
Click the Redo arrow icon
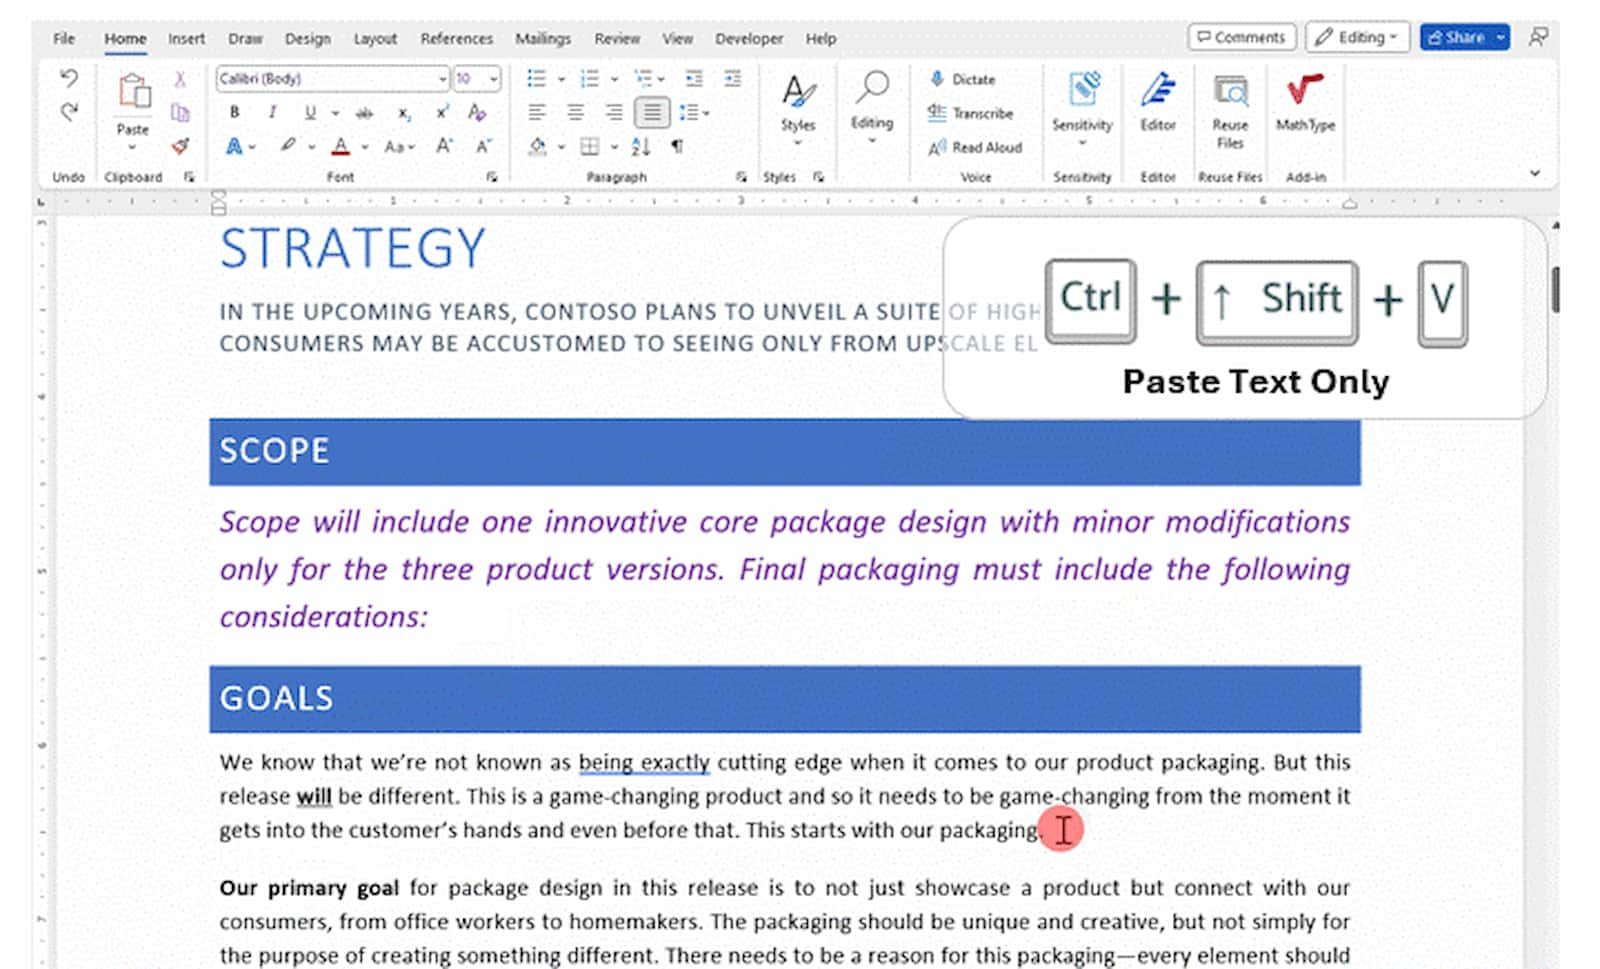[x=68, y=111]
